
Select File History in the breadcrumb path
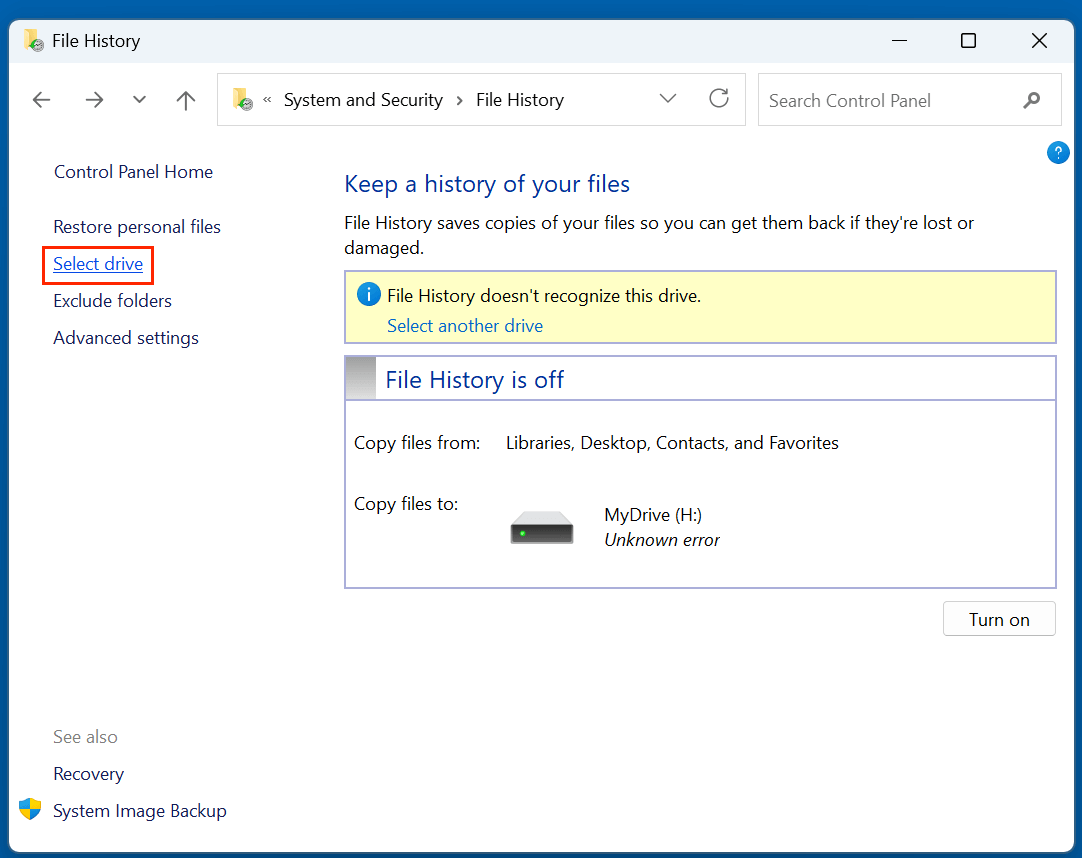[x=520, y=99]
